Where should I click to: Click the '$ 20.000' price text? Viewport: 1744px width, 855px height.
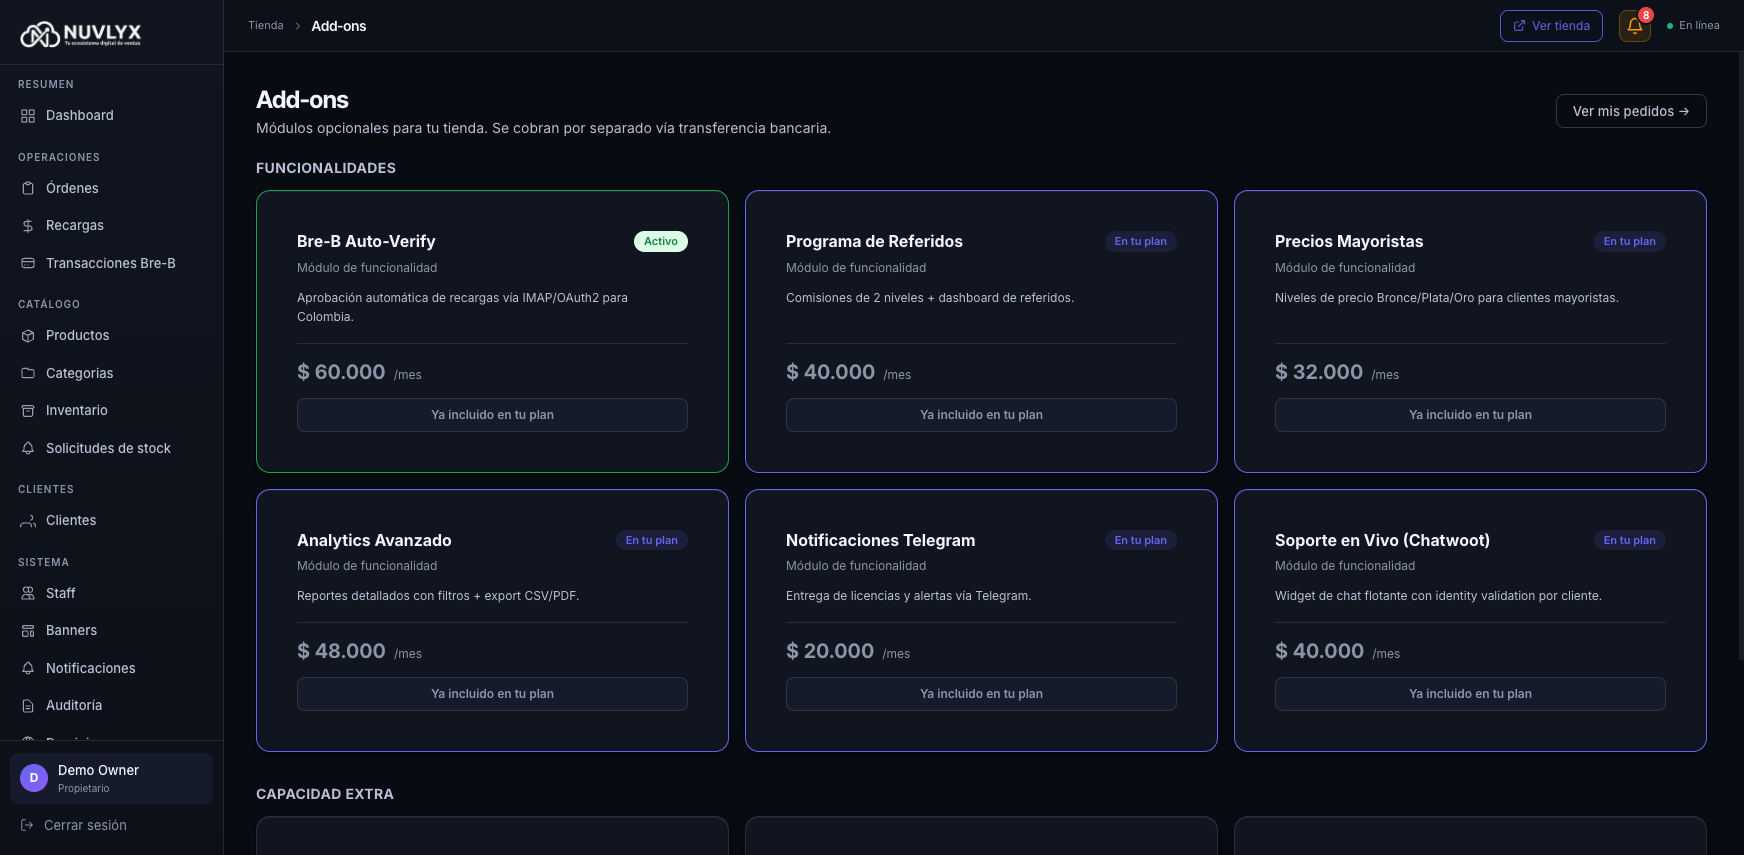point(830,651)
